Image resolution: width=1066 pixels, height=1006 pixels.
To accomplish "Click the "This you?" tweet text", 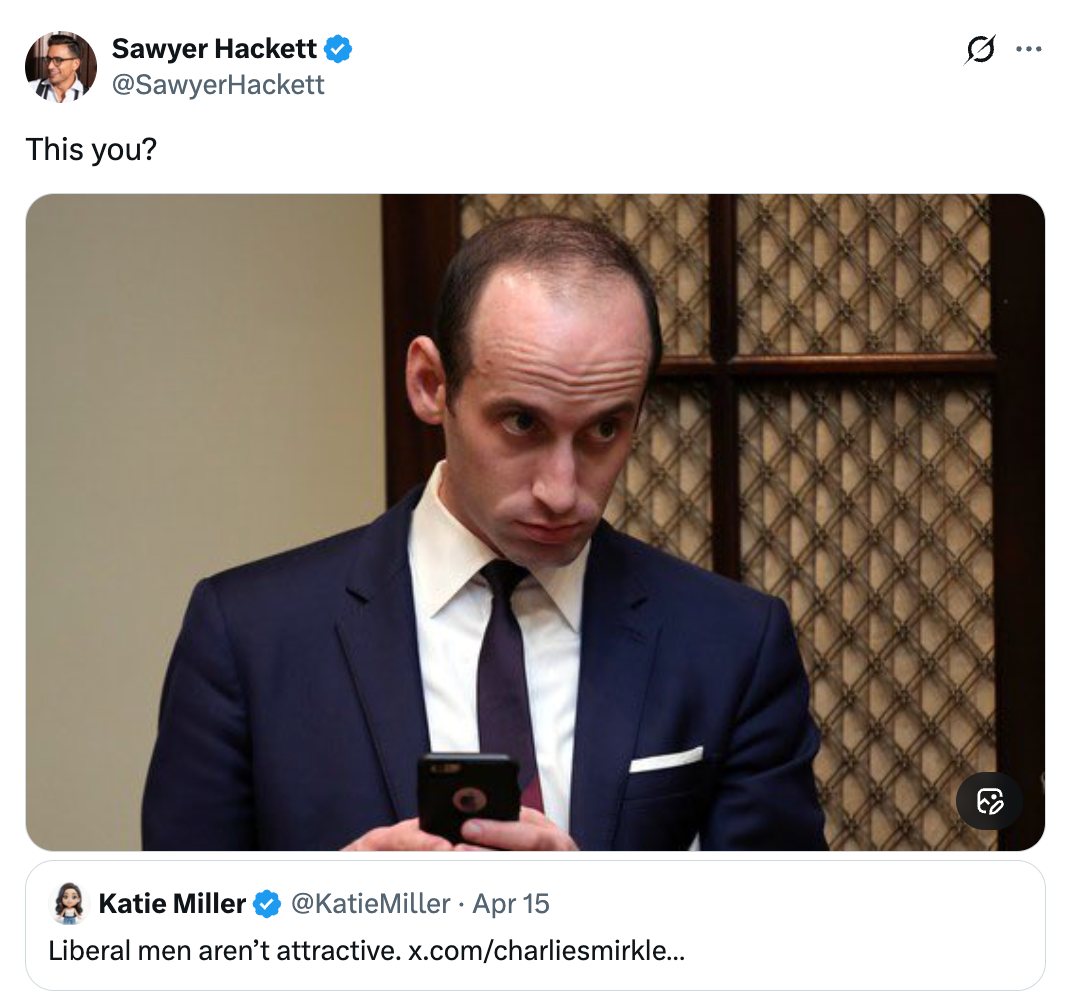I will [x=92, y=149].
